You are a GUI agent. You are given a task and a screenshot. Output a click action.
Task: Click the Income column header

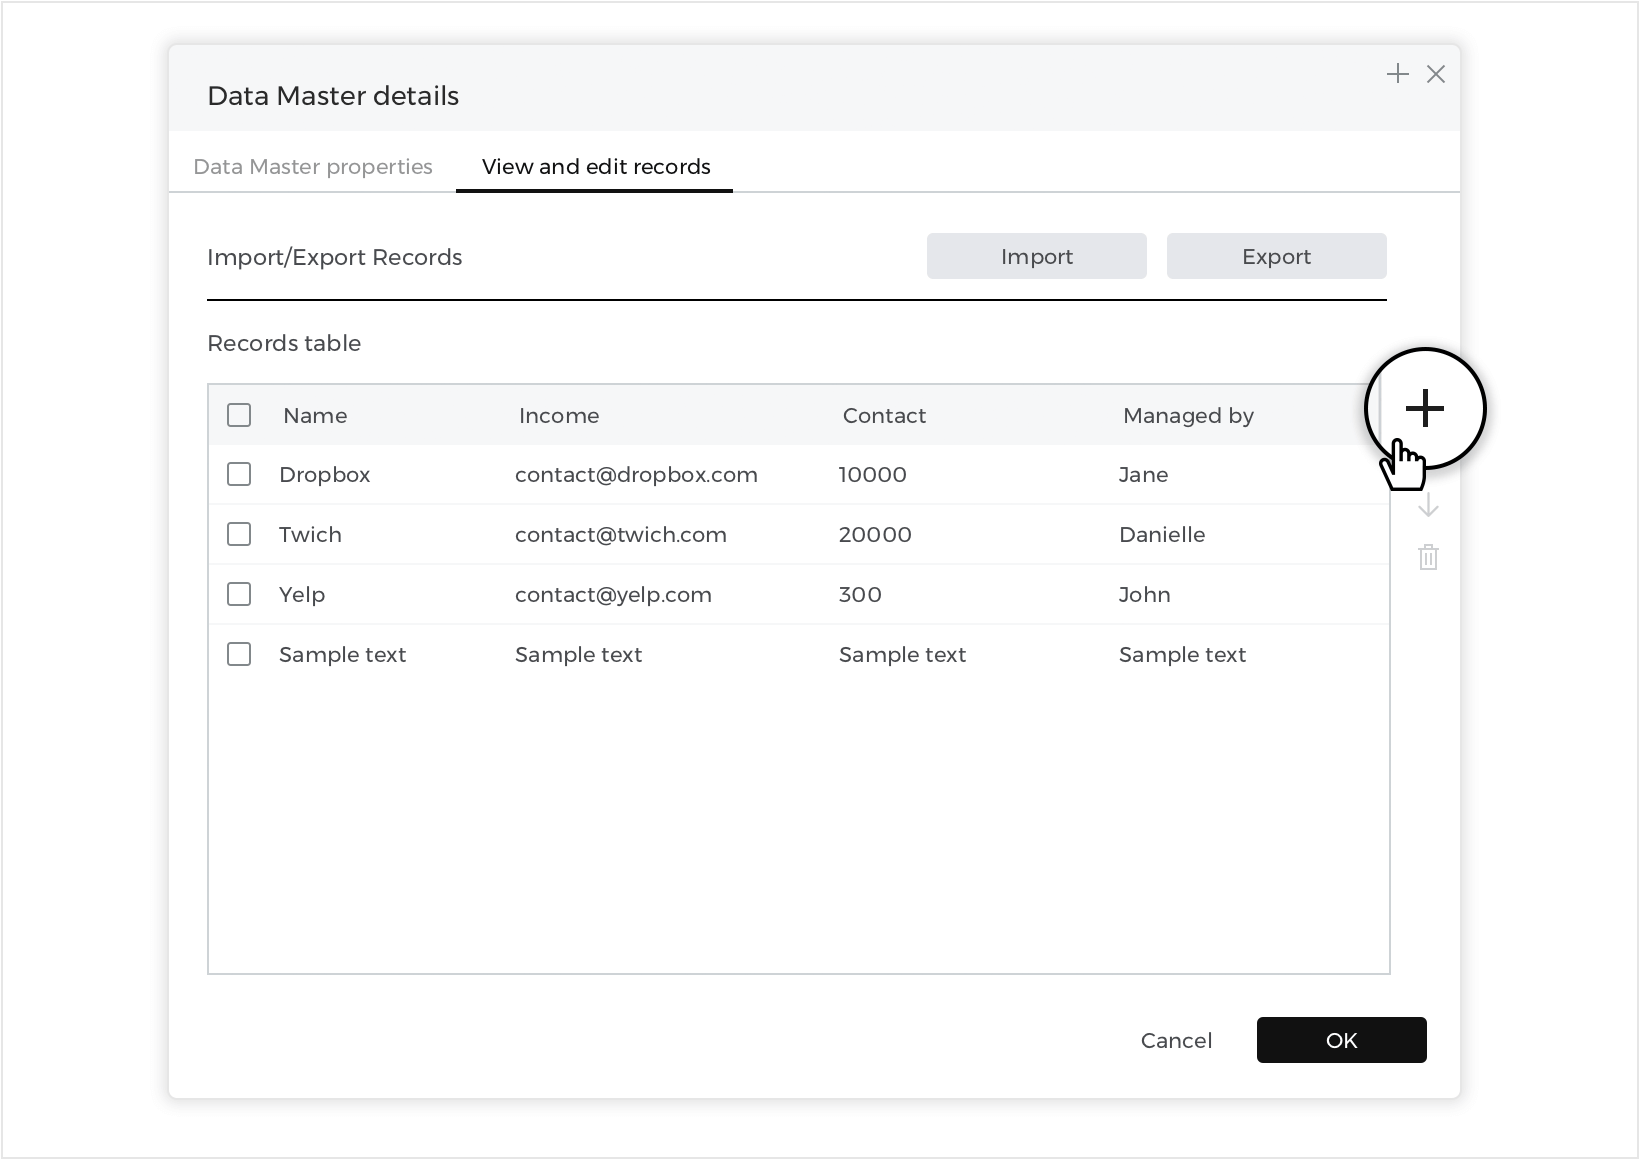tap(559, 416)
